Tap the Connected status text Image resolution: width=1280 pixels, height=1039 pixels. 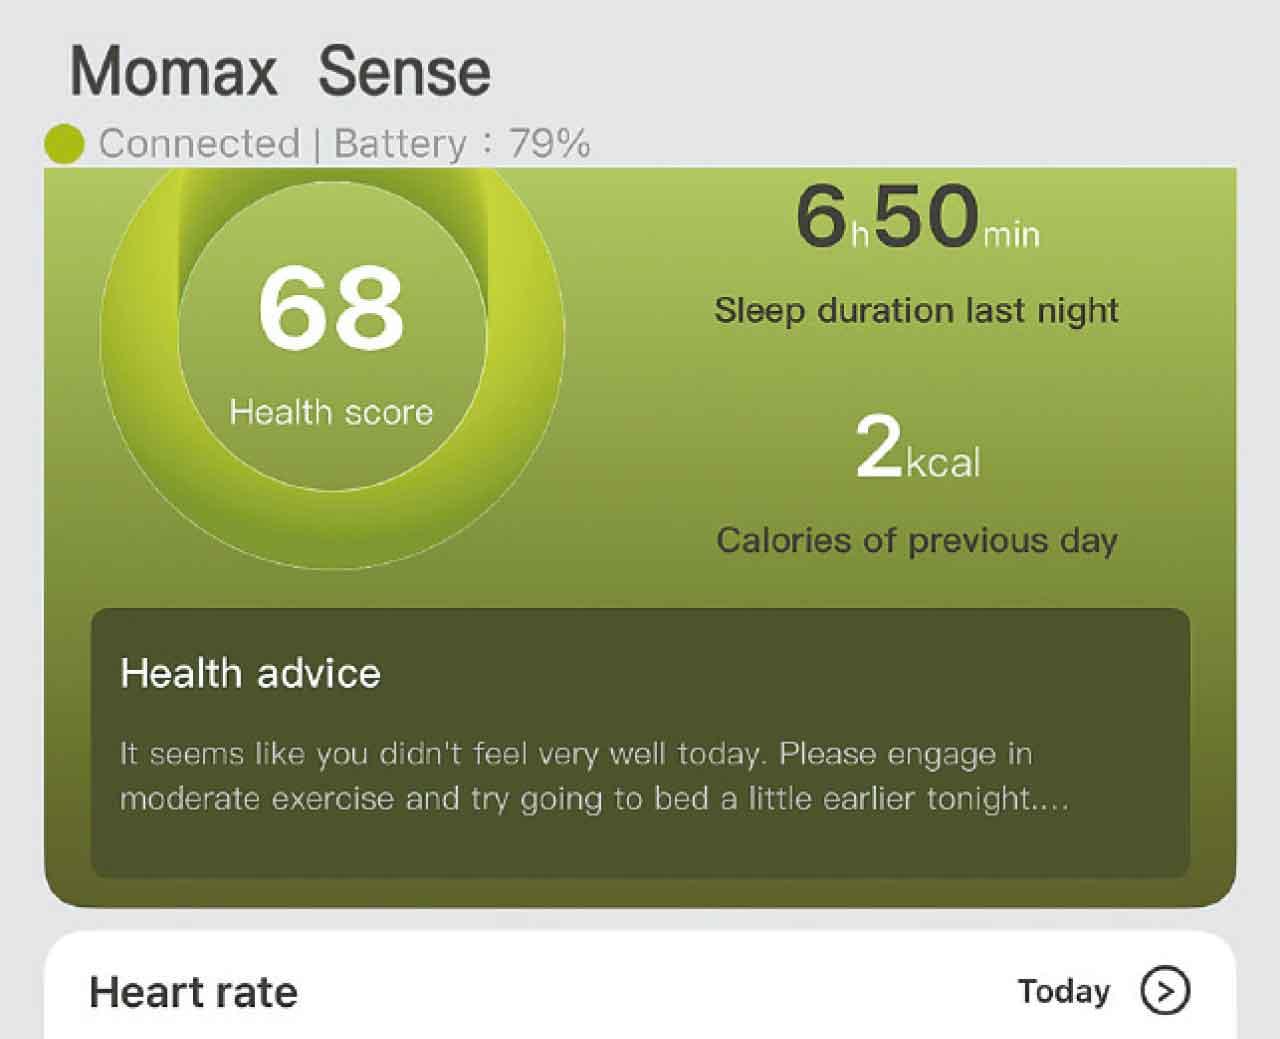[x=199, y=144]
